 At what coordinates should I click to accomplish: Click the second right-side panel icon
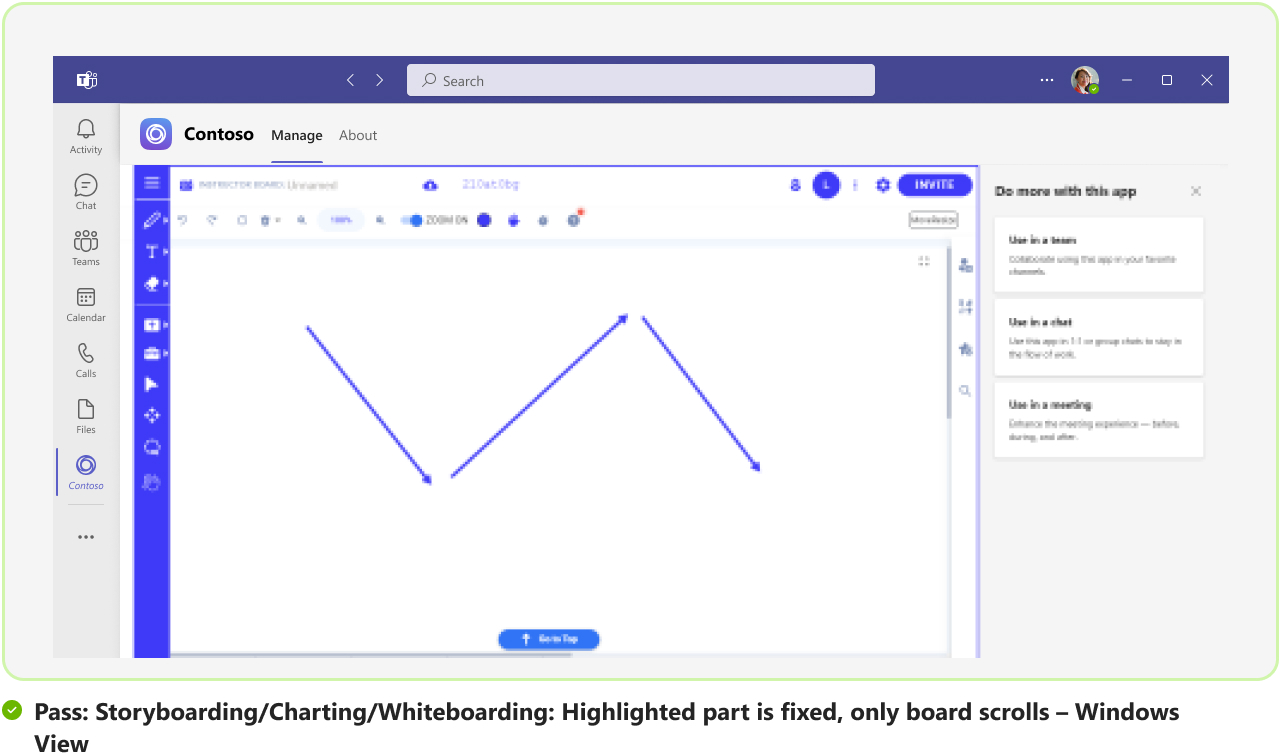pos(965,307)
